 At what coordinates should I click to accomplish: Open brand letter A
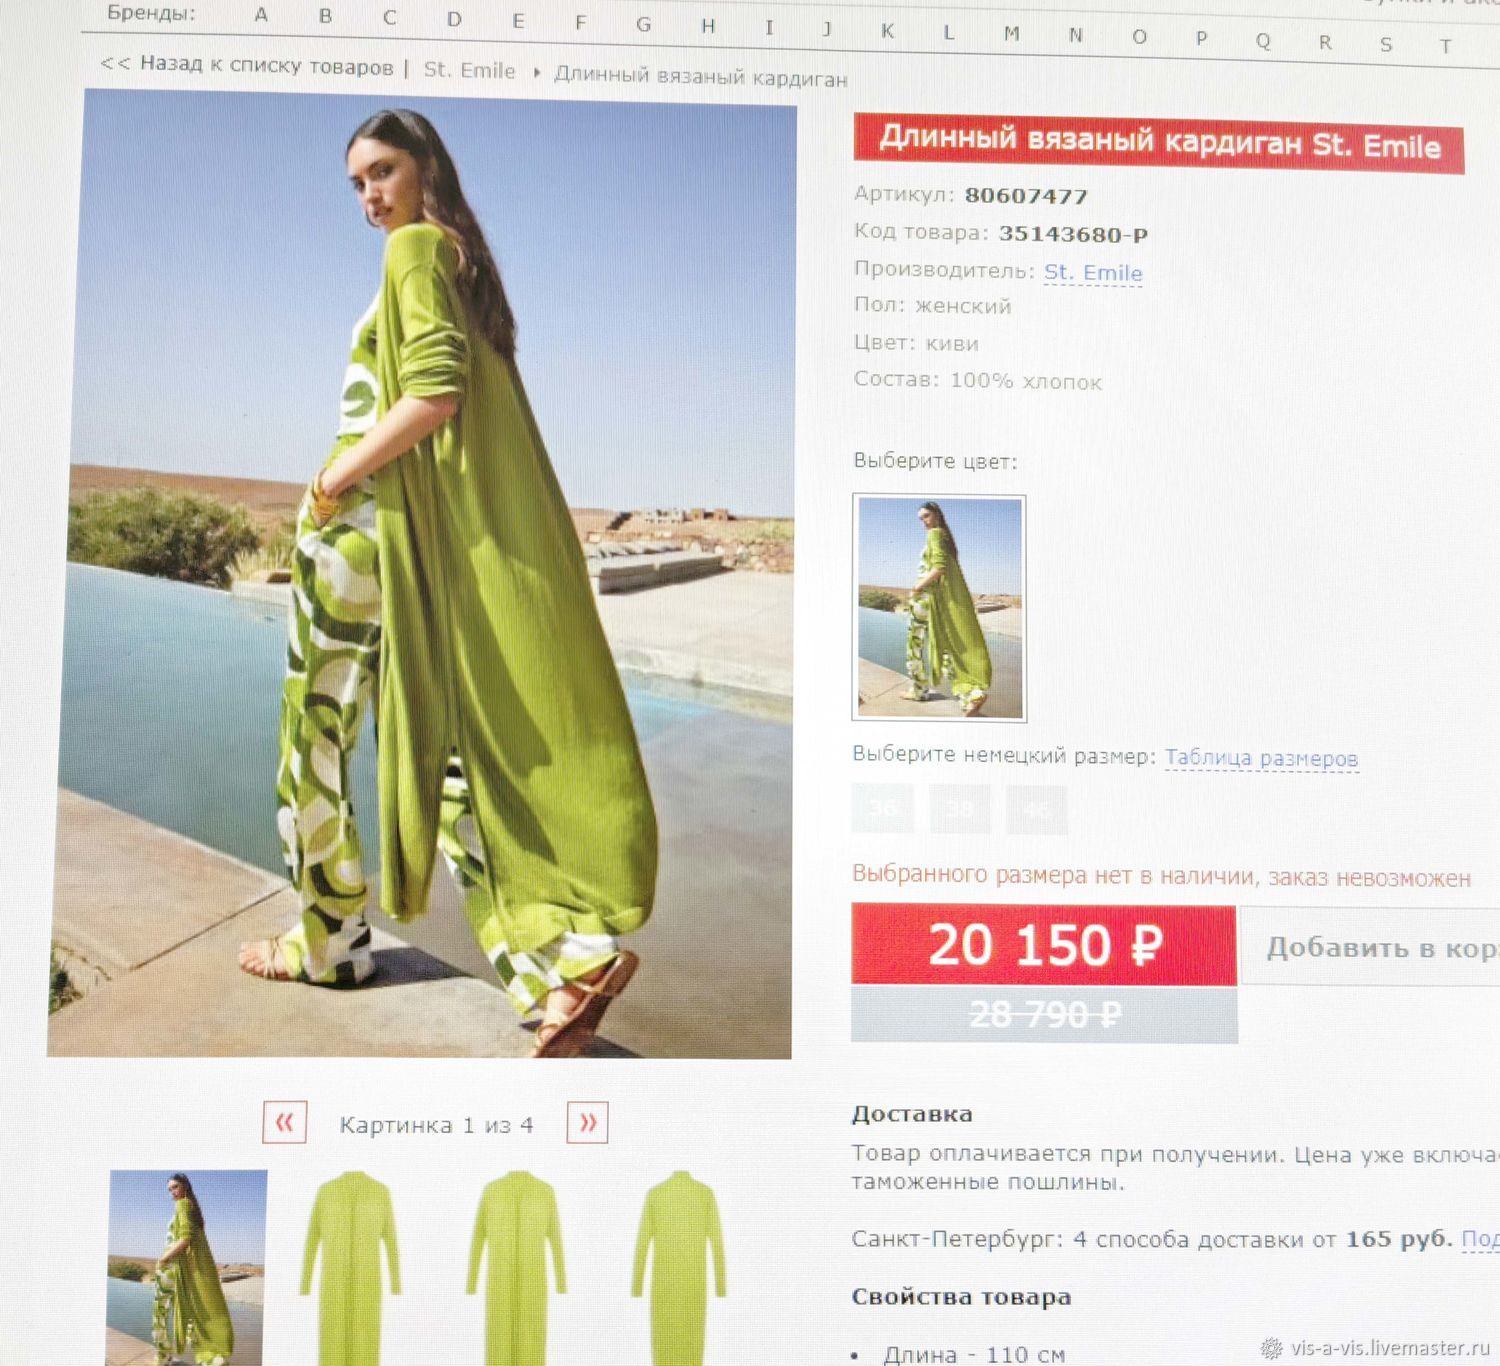click(261, 15)
